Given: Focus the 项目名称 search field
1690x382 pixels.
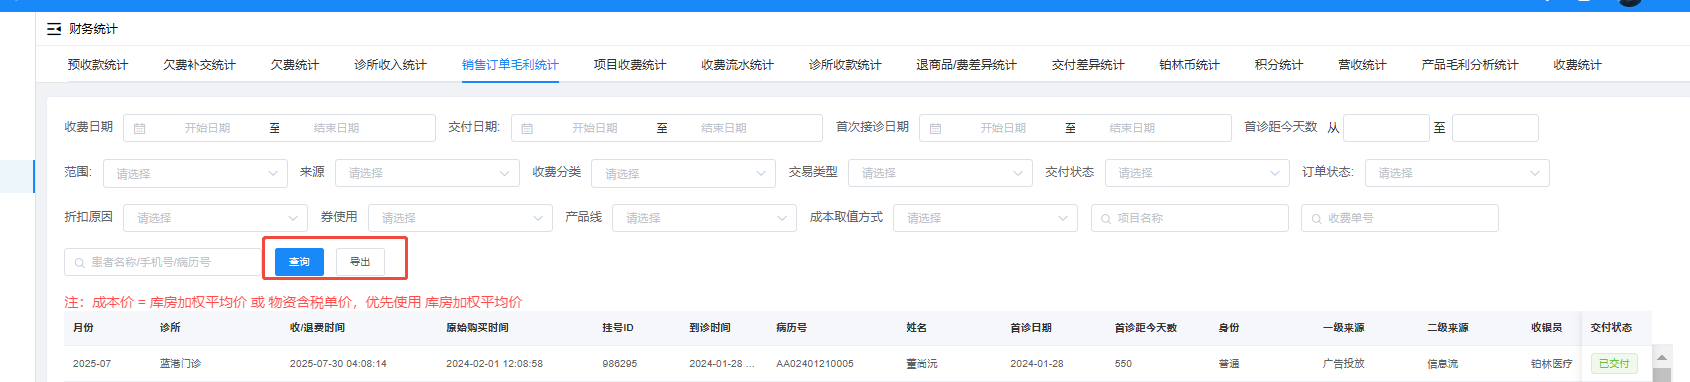Looking at the screenshot, I should (x=1190, y=218).
